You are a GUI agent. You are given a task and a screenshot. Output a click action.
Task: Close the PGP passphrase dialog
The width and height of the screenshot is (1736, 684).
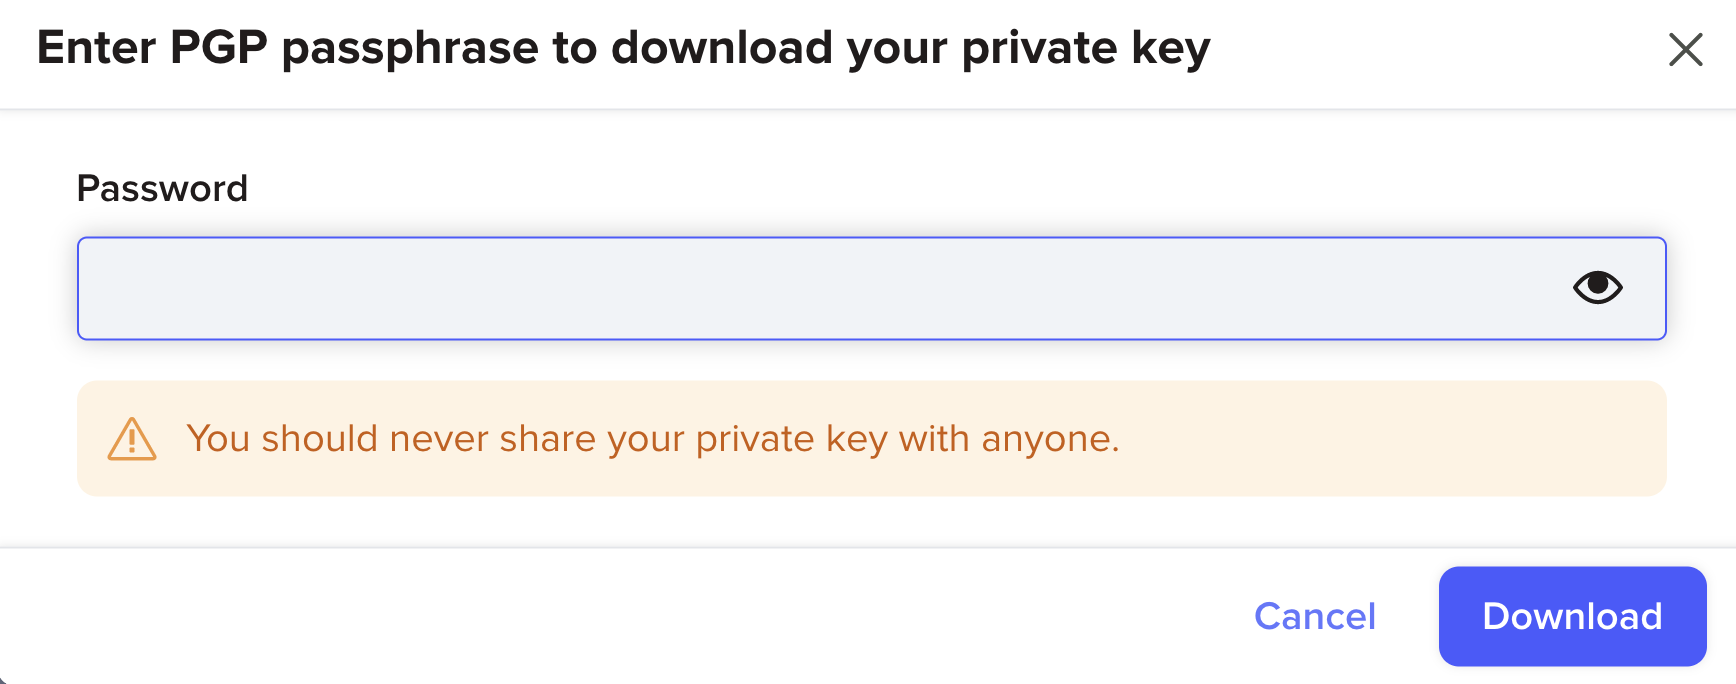tap(1685, 49)
